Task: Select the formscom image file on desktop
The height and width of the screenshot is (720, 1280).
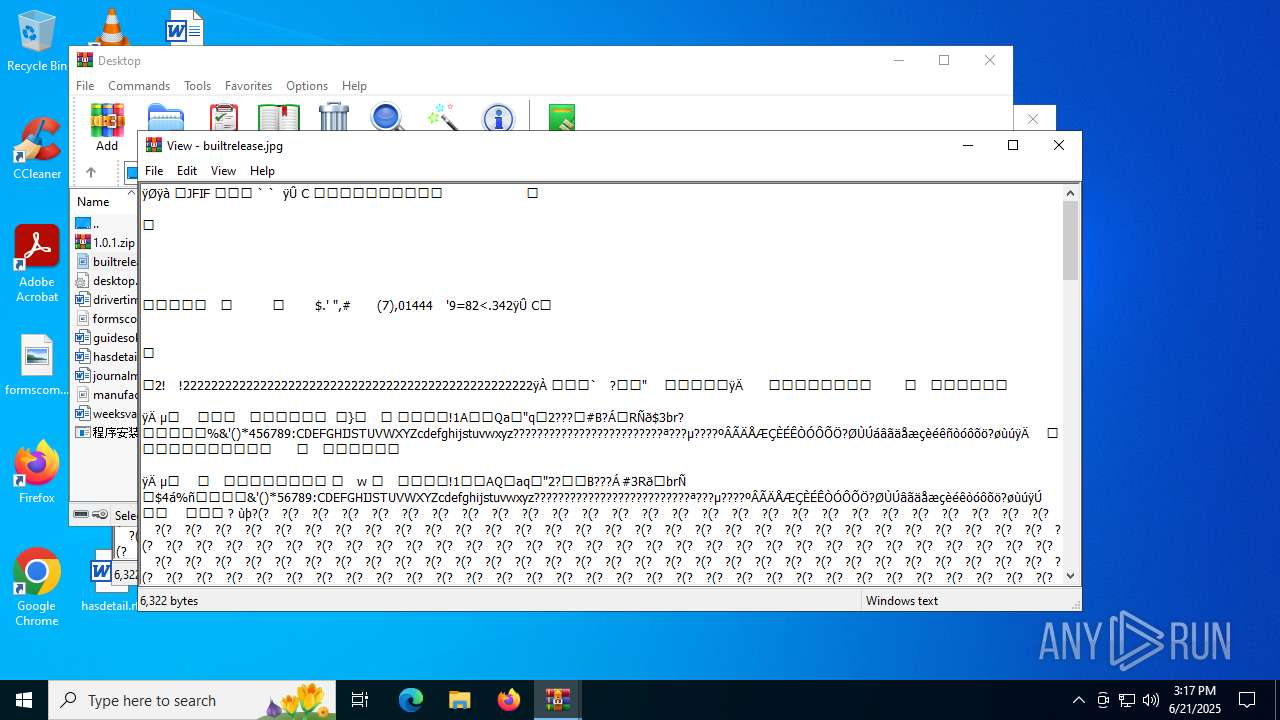Action: (37, 366)
